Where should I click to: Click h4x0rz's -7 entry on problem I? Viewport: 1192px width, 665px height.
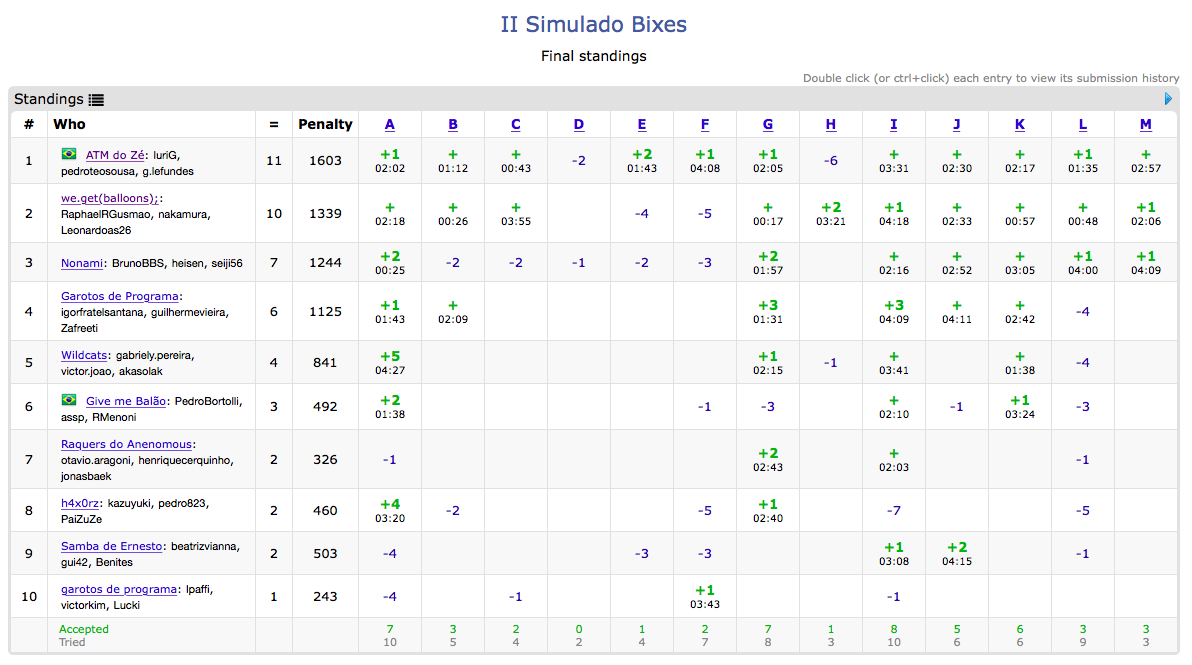893,511
